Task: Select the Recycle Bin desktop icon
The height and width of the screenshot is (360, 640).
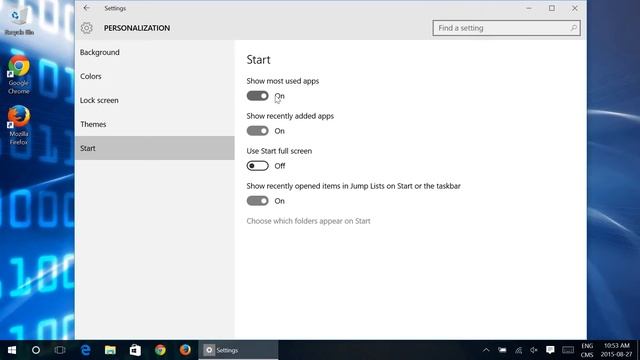Action: click(19, 20)
